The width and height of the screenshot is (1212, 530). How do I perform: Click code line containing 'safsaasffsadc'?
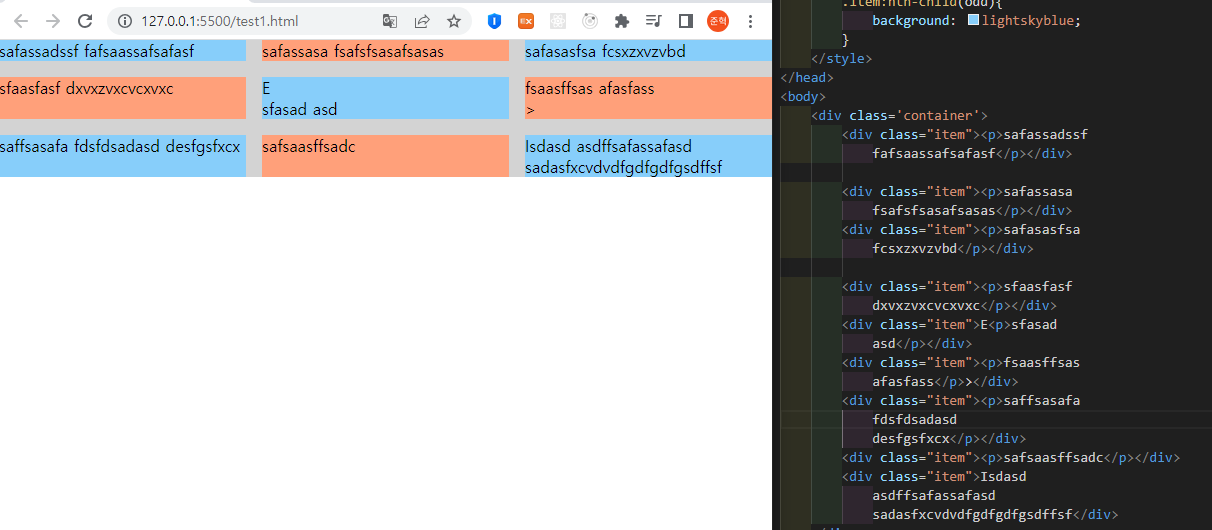tap(1011, 457)
